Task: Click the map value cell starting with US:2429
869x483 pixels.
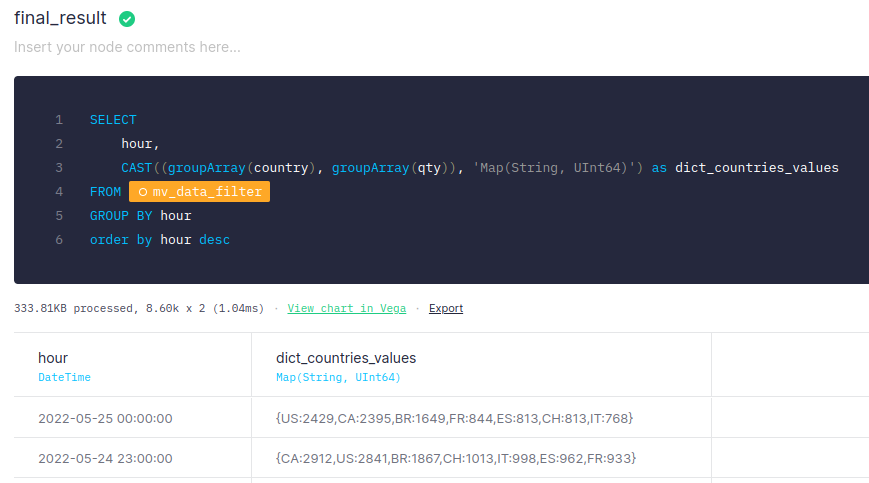Action: click(454, 418)
